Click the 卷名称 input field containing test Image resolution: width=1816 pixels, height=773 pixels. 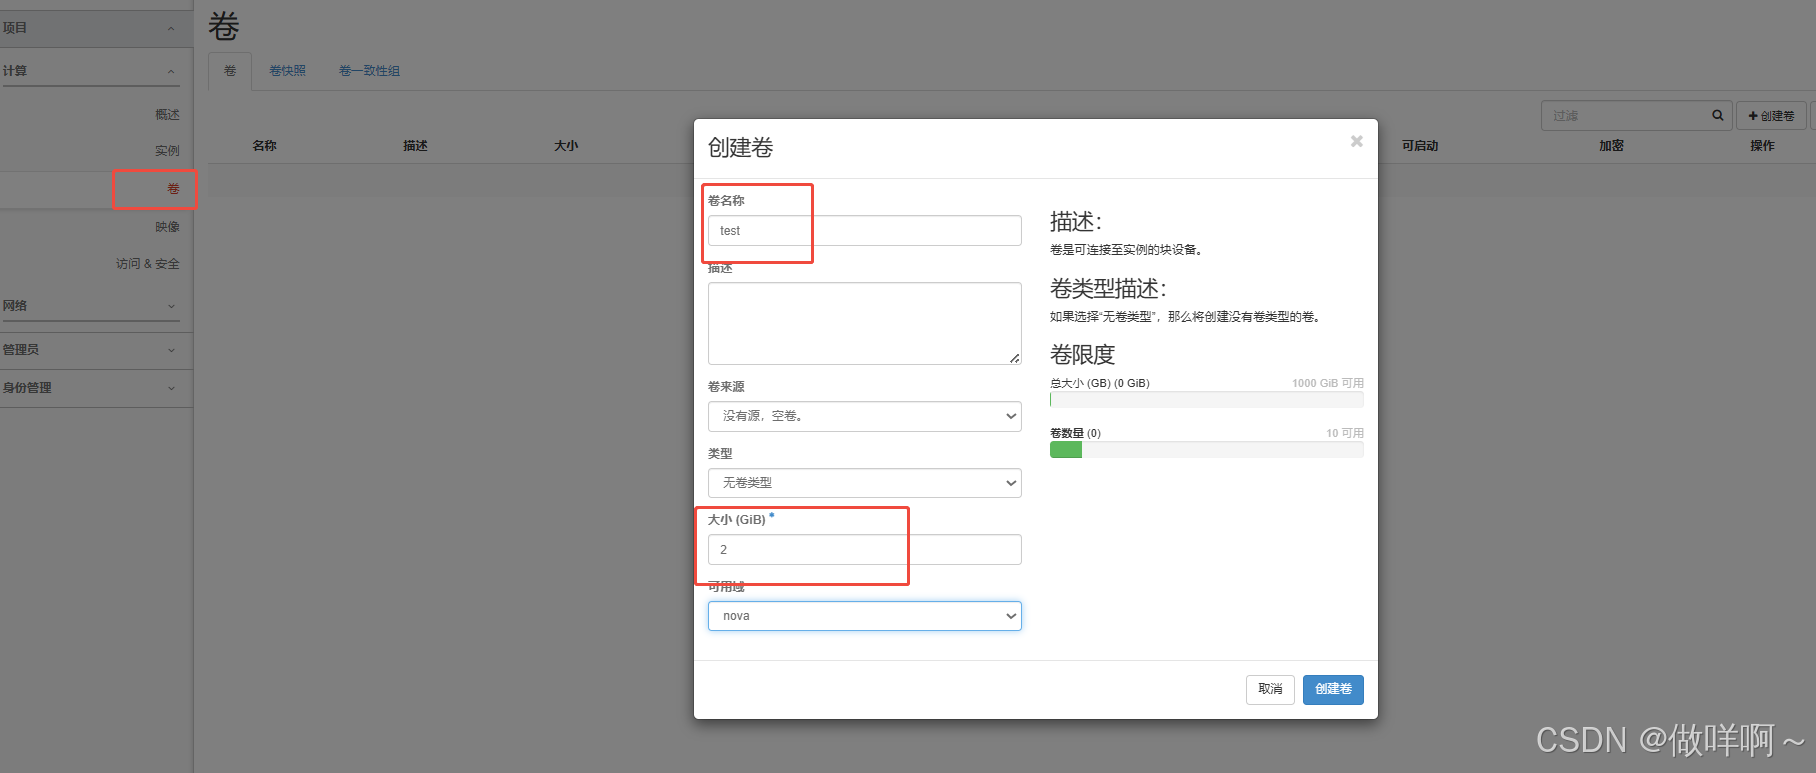tap(864, 231)
